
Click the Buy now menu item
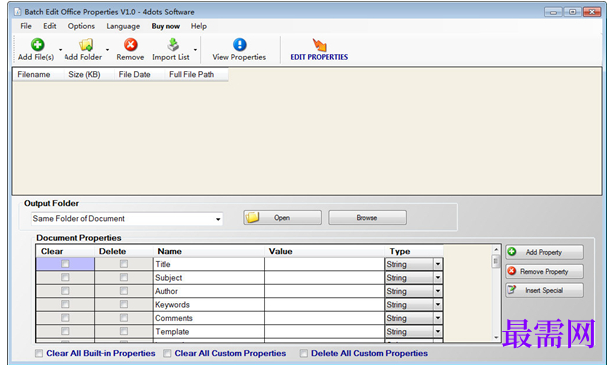point(166,26)
